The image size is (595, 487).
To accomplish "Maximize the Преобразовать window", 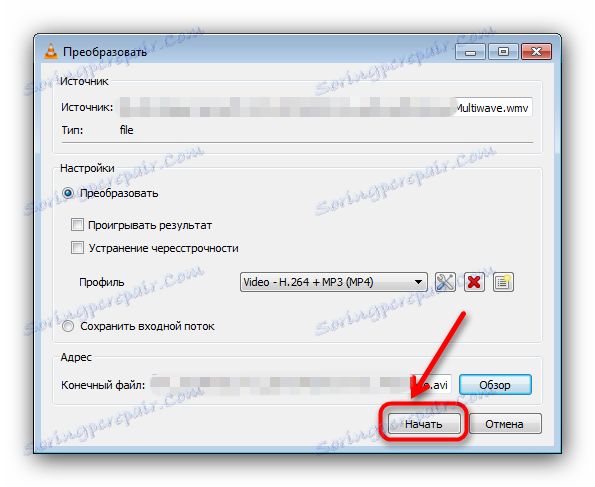I will (503, 52).
